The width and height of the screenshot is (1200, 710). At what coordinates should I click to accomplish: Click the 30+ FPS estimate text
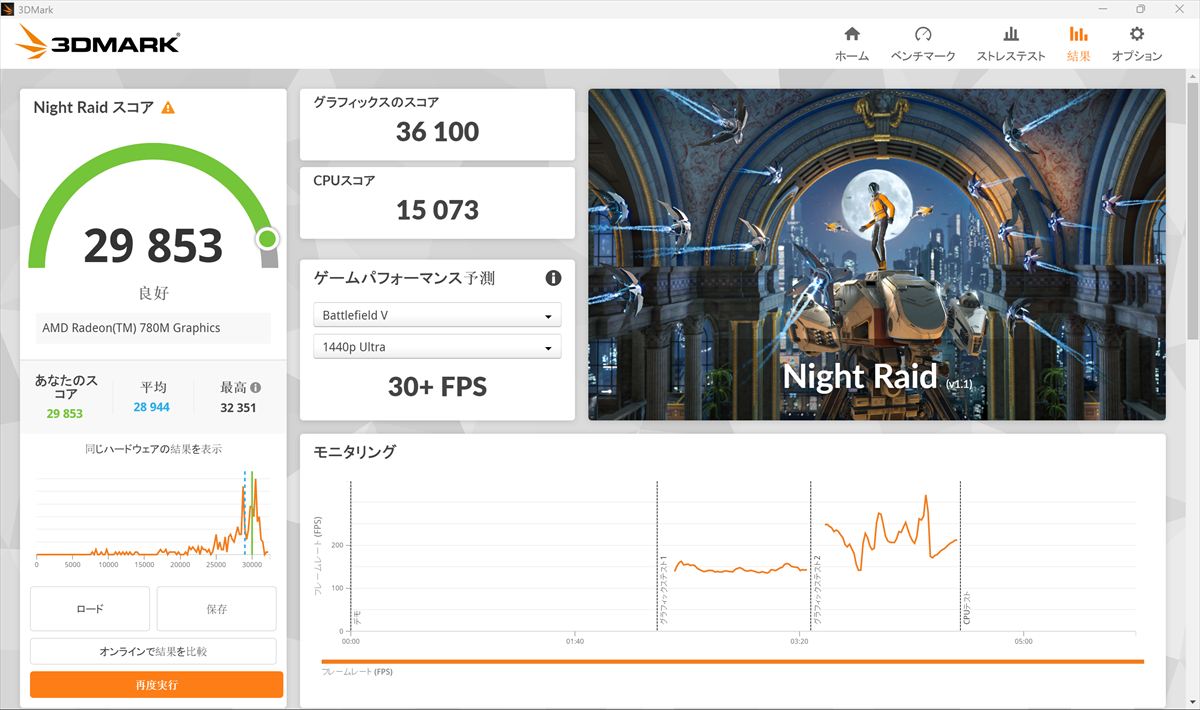click(437, 387)
